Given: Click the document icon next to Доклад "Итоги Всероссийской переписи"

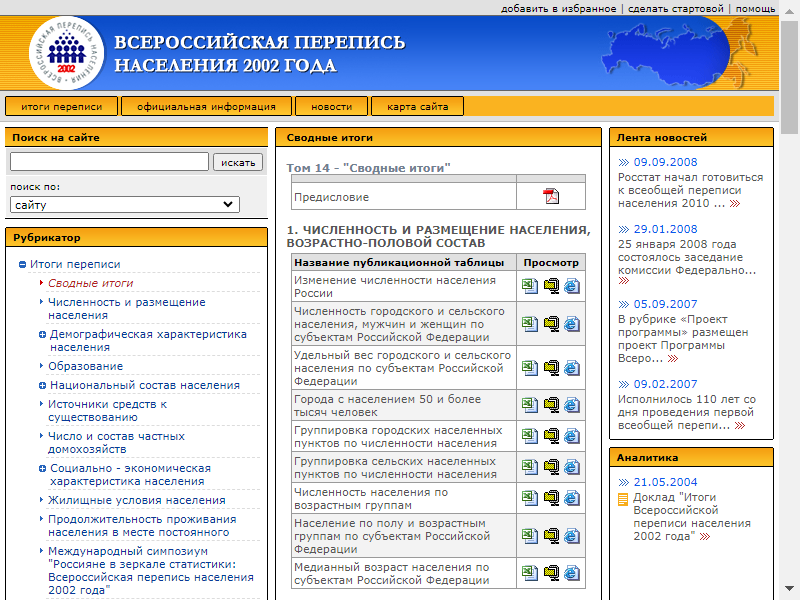Looking at the screenshot, I should 623,500.
